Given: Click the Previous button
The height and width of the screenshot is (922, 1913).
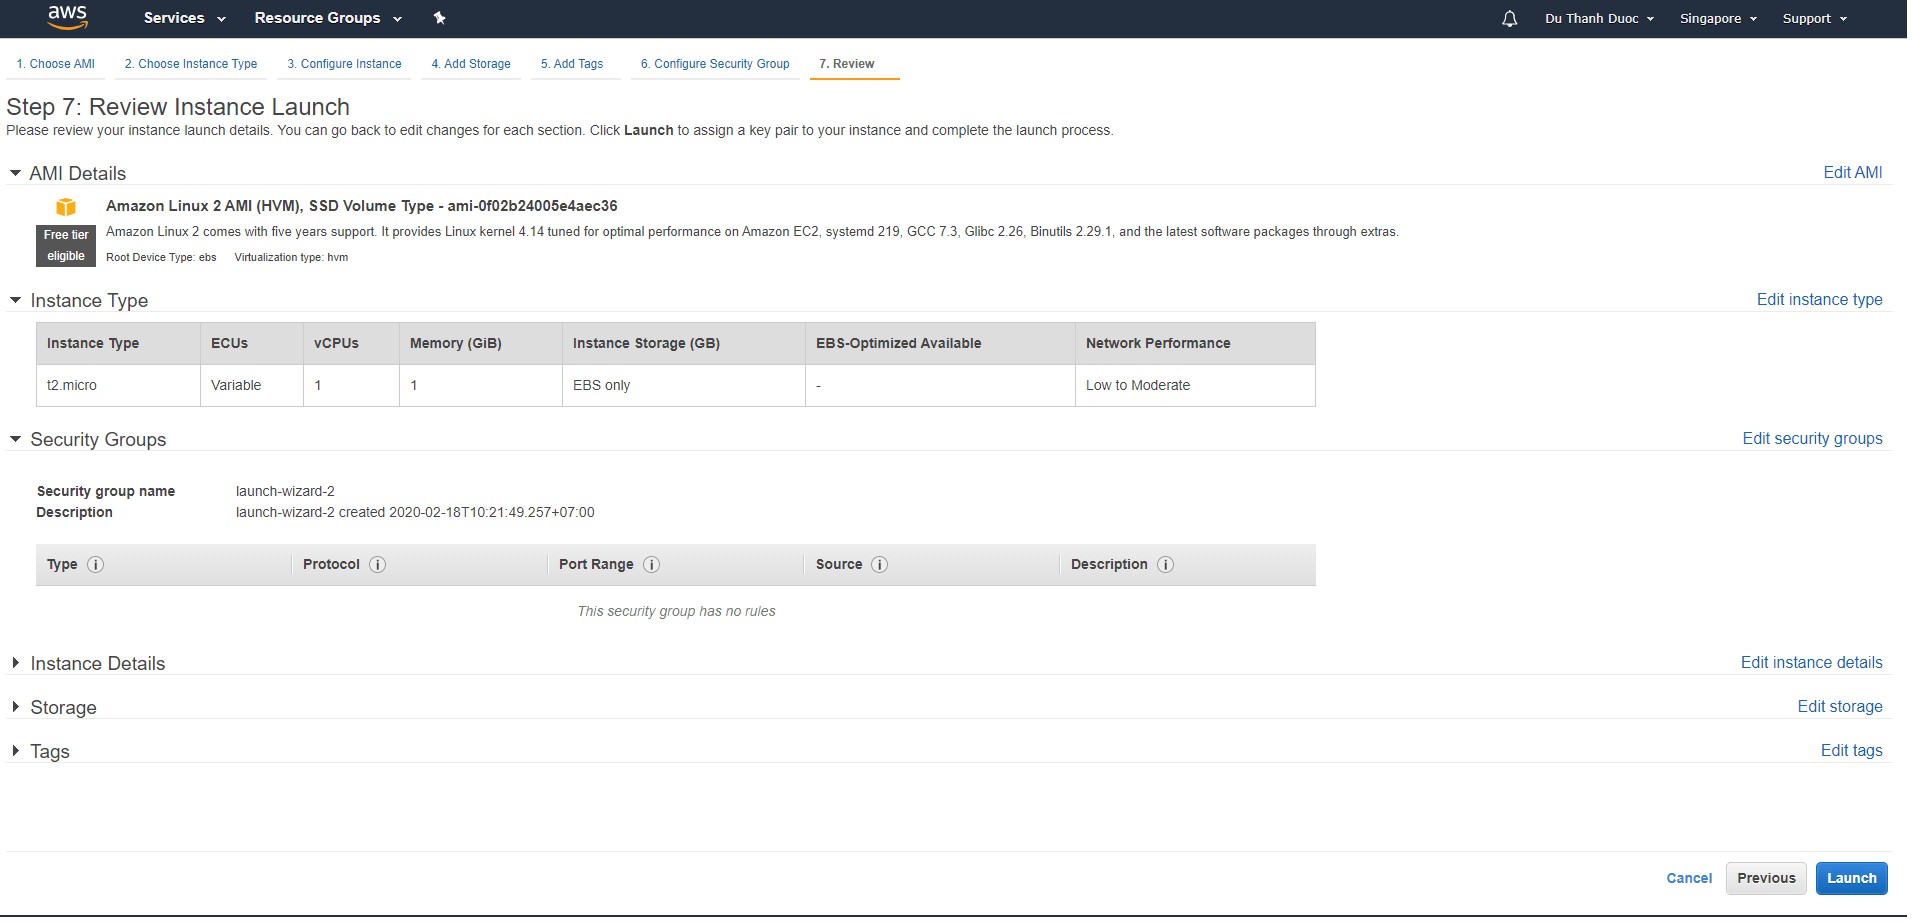Looking at the screenshot, I should 1766,879.
